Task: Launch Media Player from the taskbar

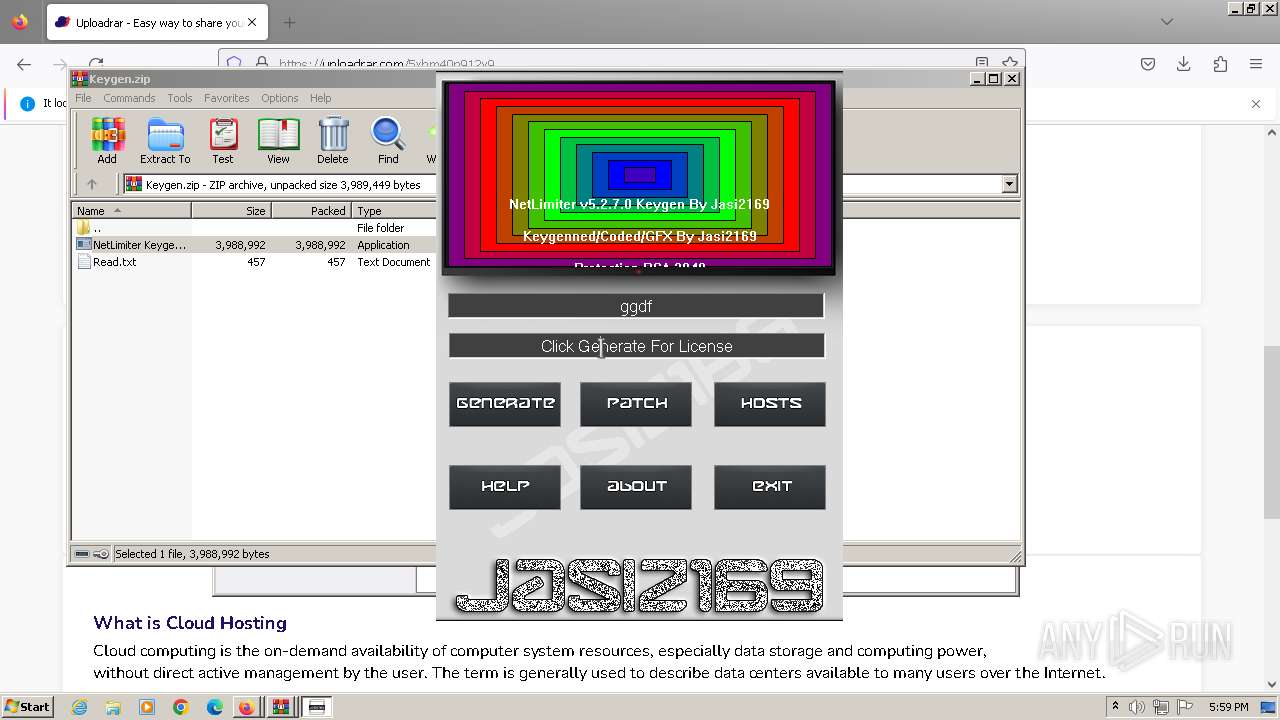Action: pyautogui.click(x=147, y=707)
